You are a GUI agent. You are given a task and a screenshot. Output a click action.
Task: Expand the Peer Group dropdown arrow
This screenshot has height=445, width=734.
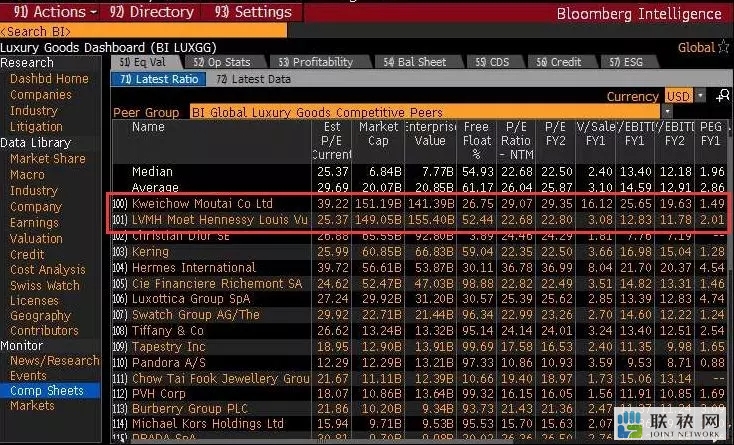pos(667,112)
